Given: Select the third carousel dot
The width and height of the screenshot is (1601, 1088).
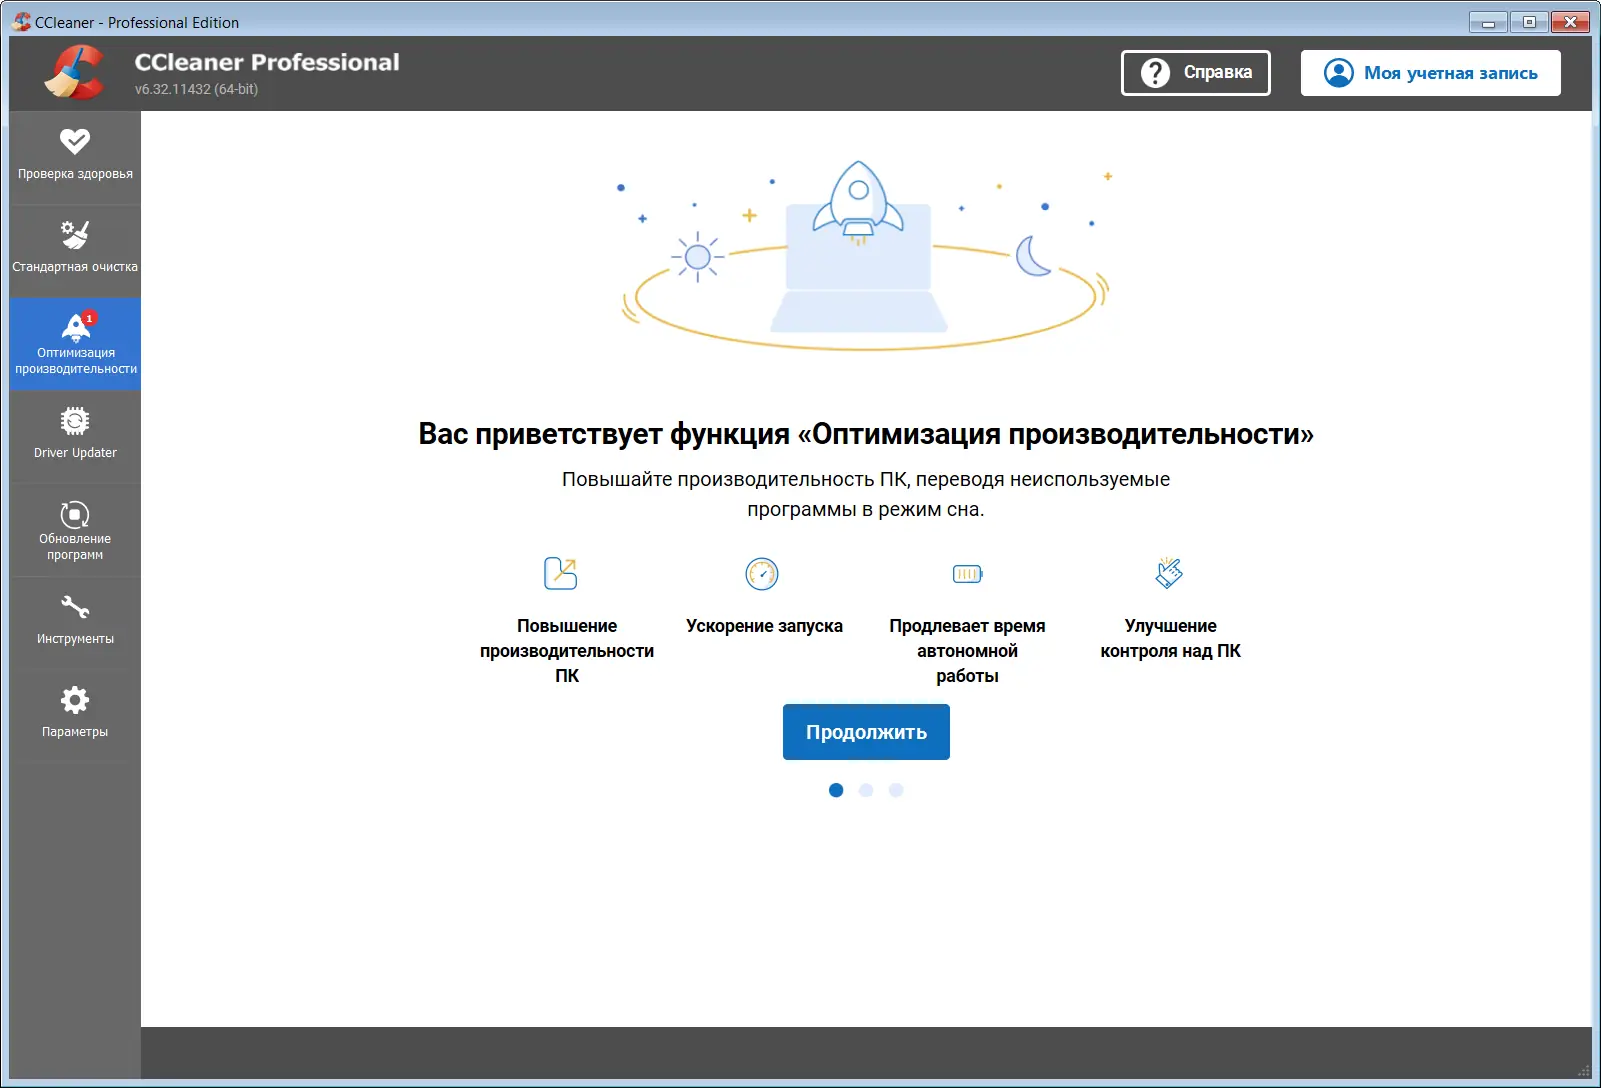Looking at the screenshot, I should pos(896,789).
